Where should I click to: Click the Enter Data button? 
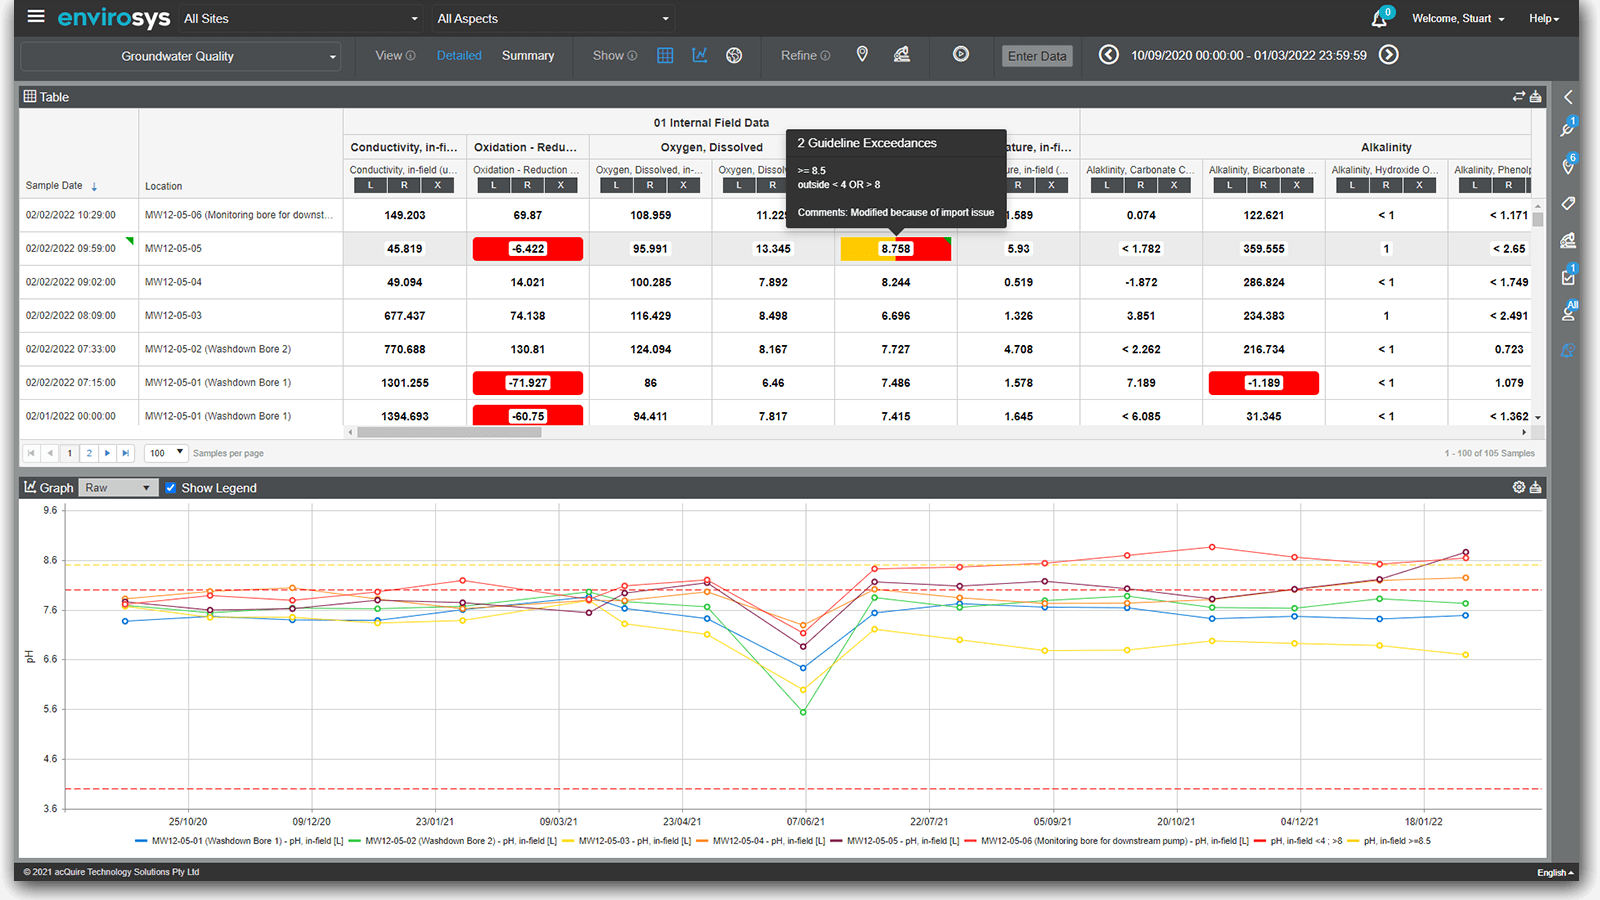[1037, 56]
